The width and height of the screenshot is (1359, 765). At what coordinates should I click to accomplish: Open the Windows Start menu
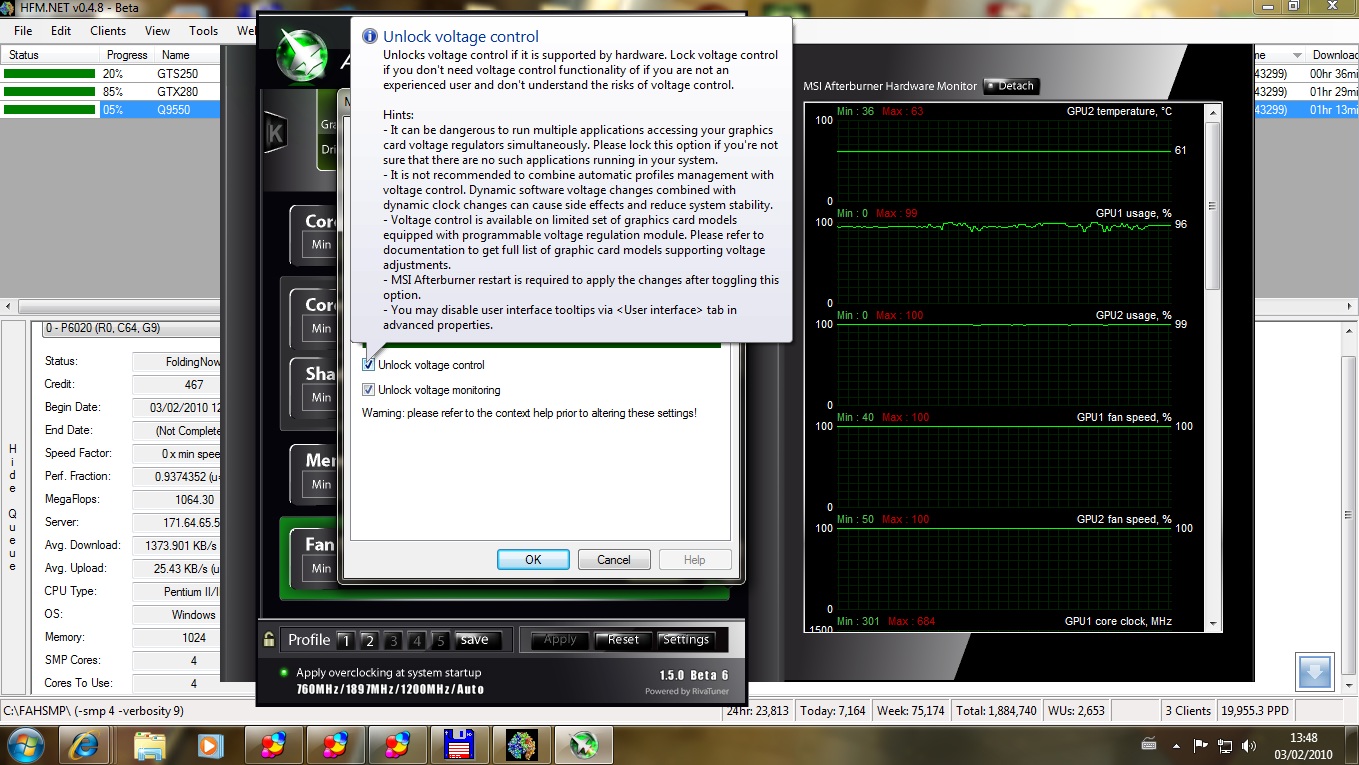(x=24, y=745)
